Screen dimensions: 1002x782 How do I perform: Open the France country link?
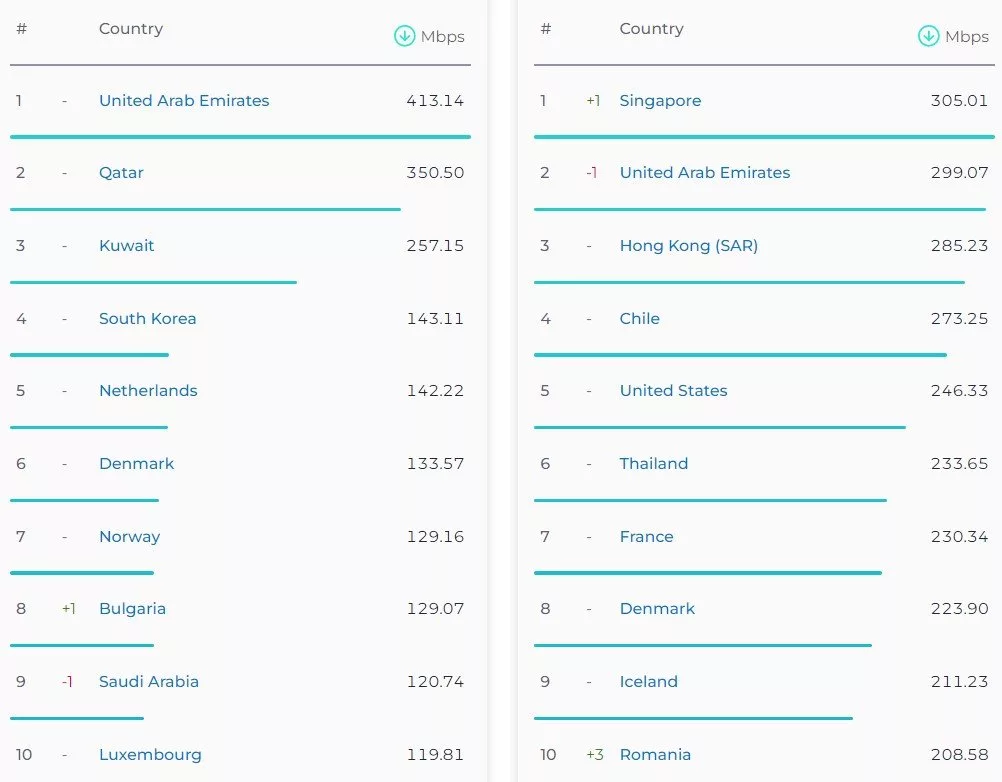click(x=646, y=537)
